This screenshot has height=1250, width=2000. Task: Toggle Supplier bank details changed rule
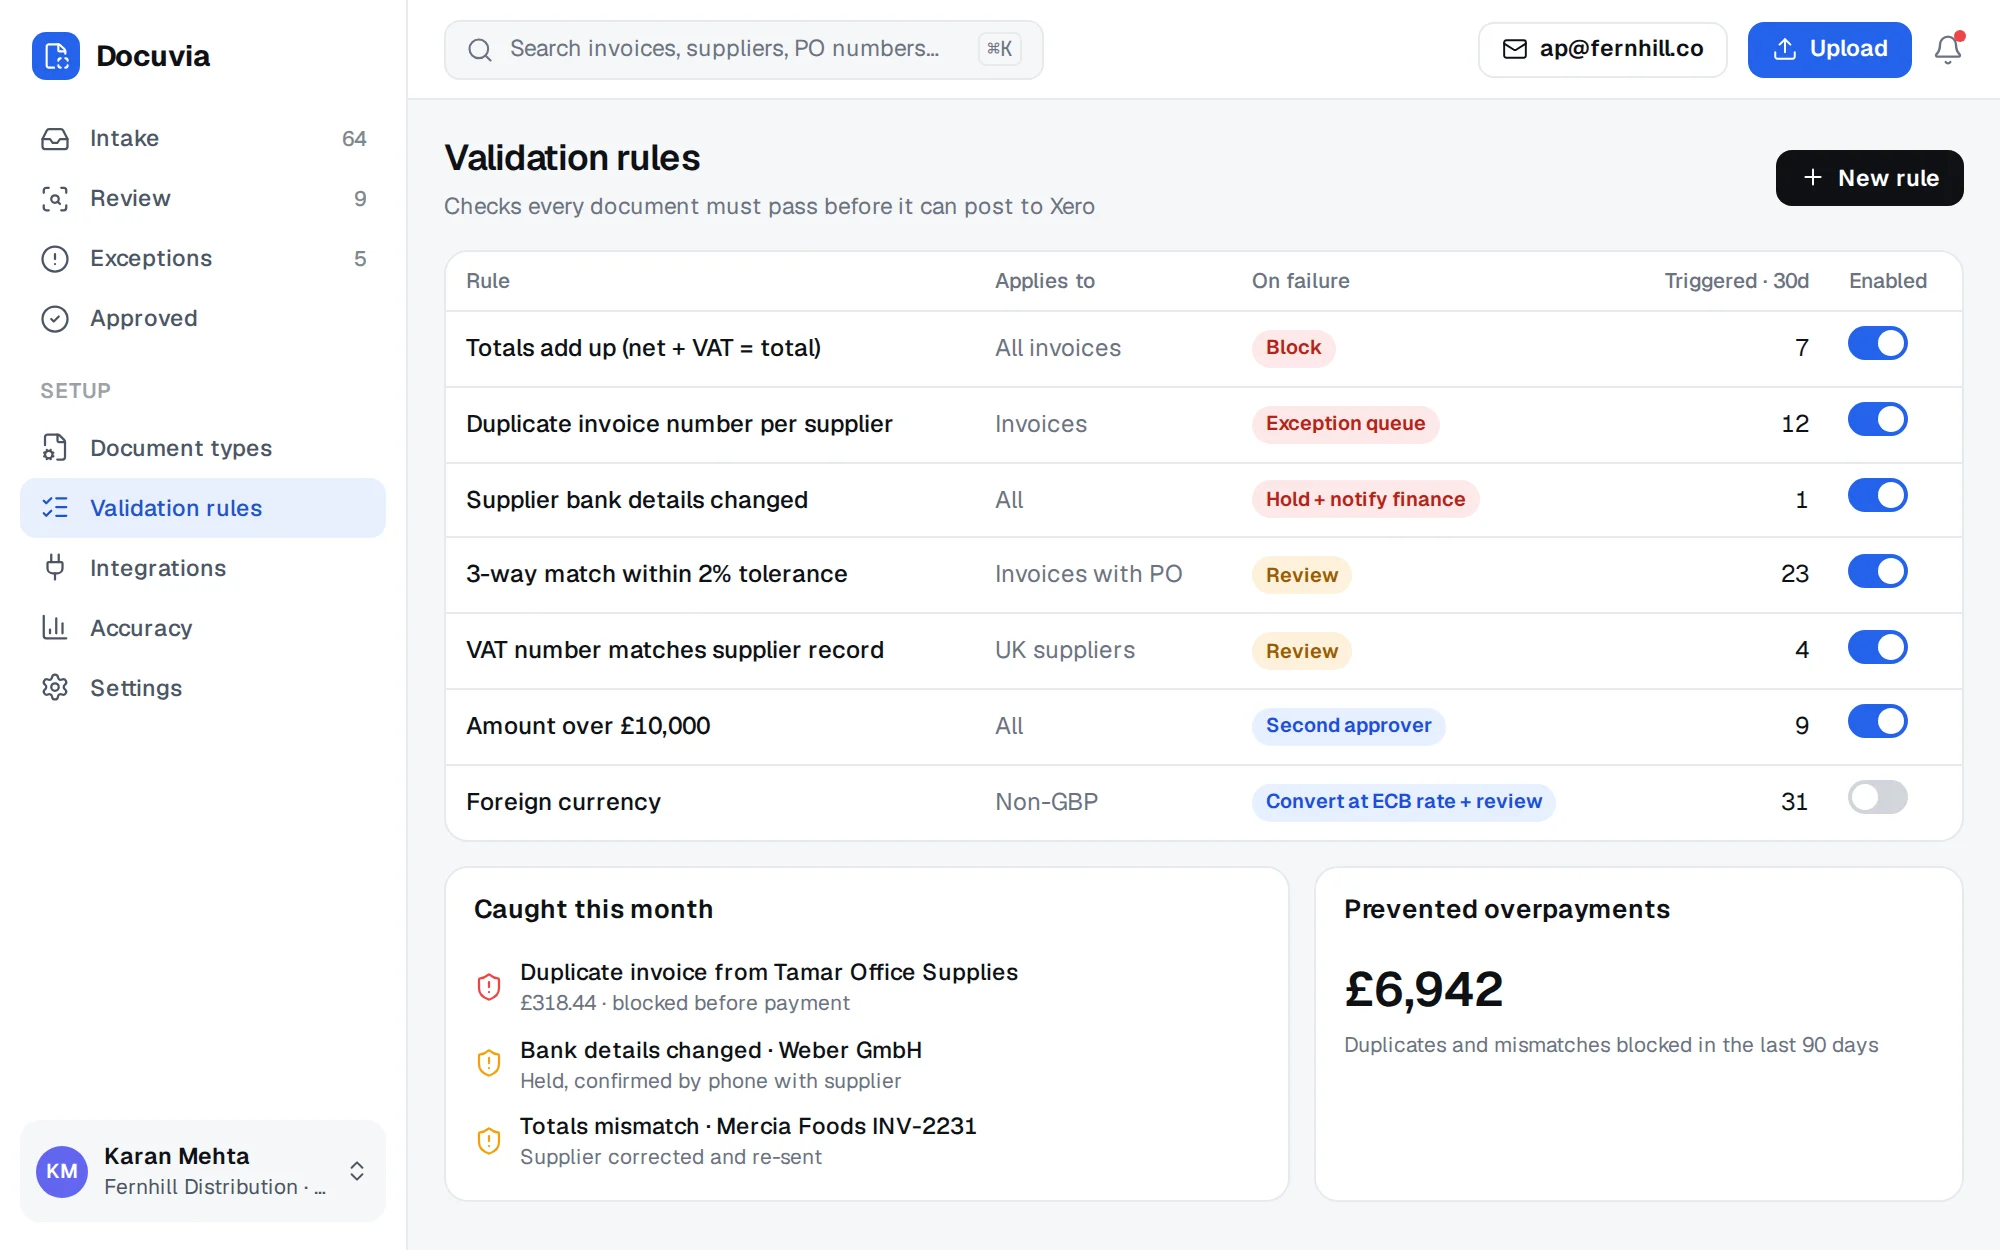[x=1877, y=496]
